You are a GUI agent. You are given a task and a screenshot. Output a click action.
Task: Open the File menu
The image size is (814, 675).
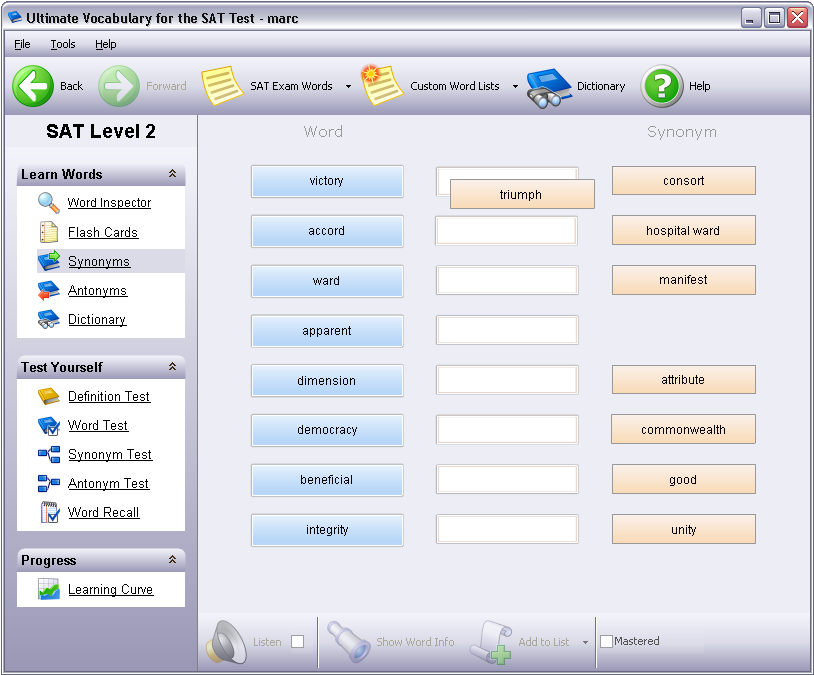pos(22,44)
